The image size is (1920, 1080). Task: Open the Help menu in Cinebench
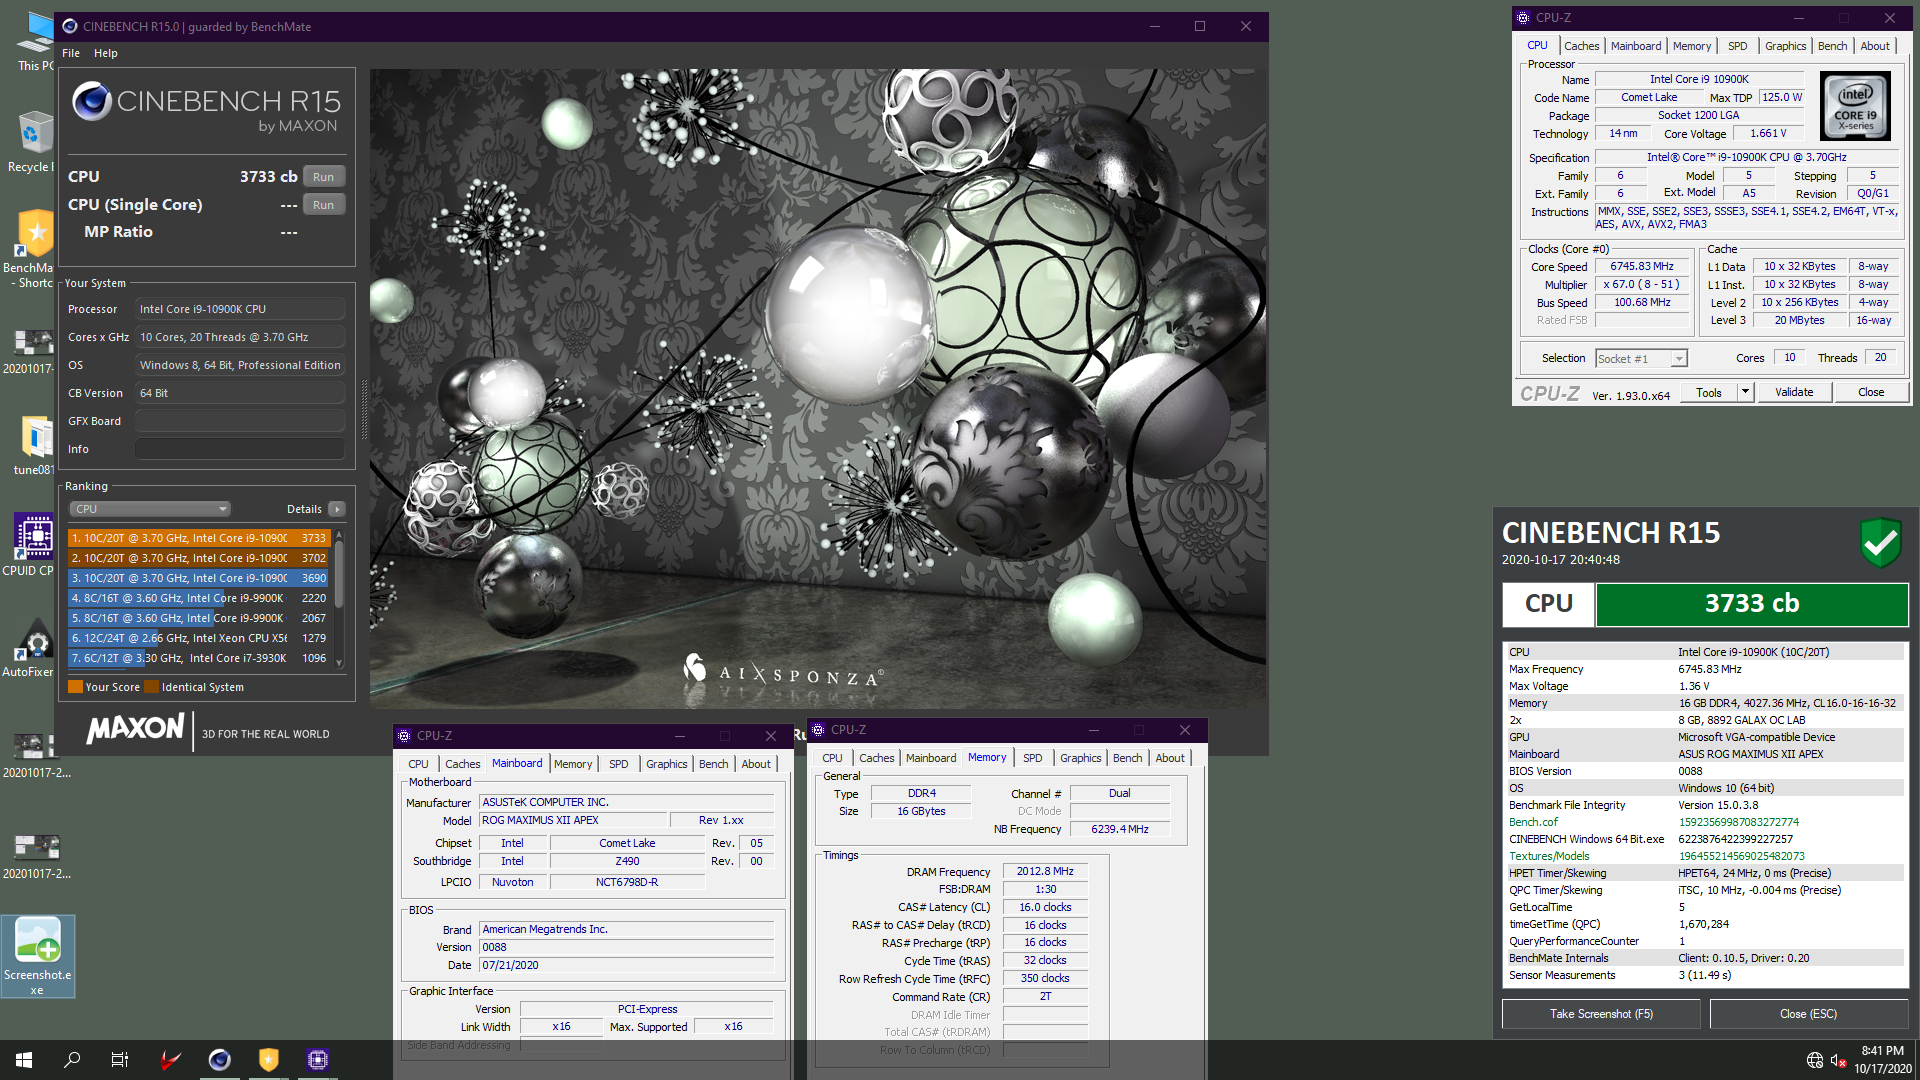[106, 53]
